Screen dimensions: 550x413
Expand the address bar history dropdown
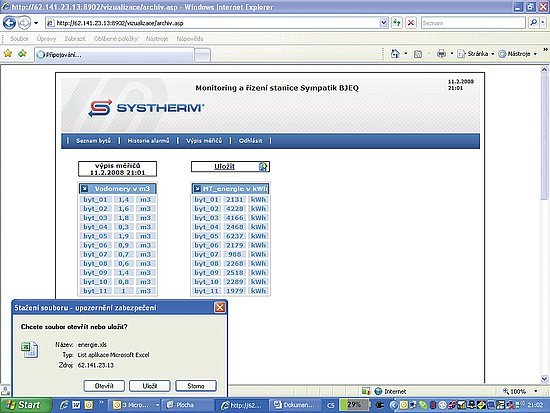pyautogui.click(x=384, y=23)
